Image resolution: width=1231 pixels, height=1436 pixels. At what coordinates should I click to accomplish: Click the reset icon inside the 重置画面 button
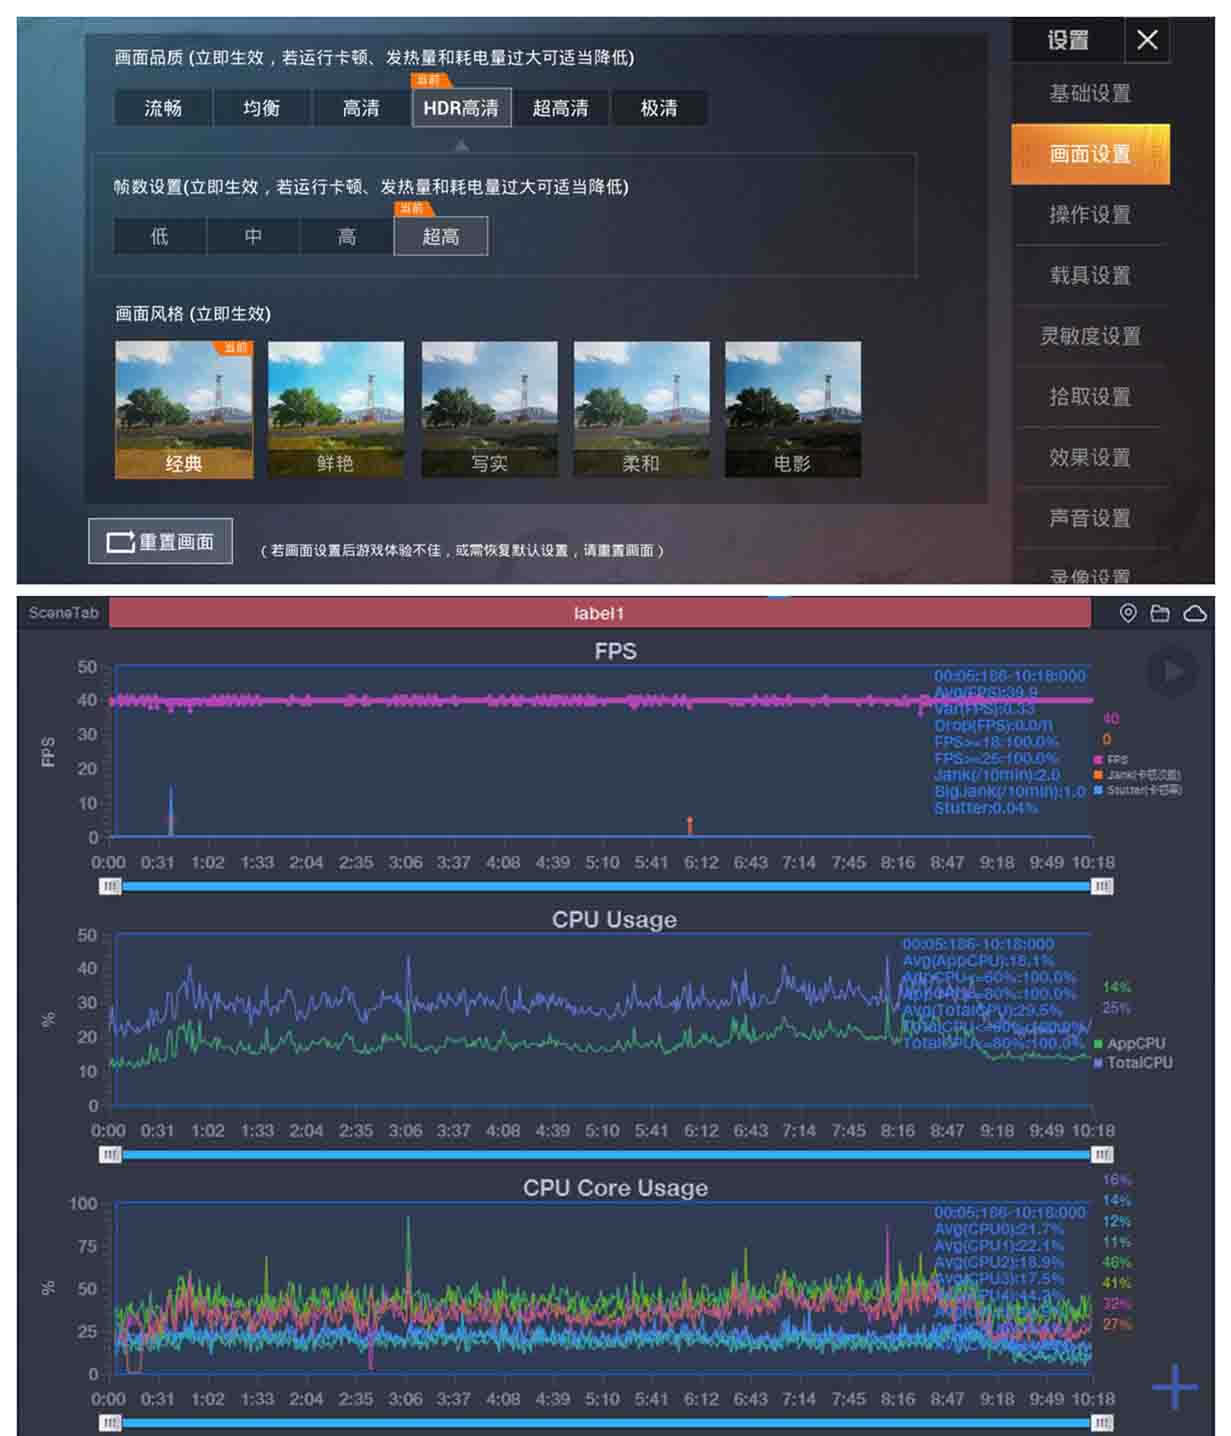click(x=120, y=541)
